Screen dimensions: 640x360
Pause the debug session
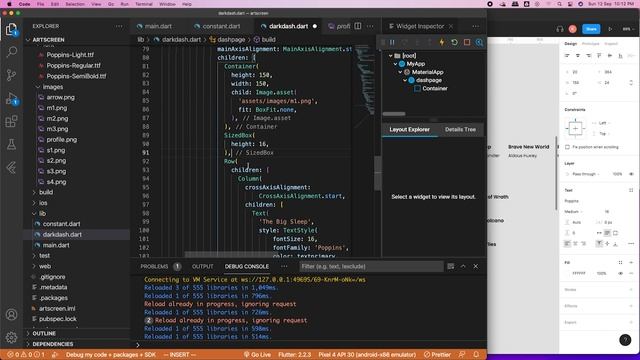(392, 42)
